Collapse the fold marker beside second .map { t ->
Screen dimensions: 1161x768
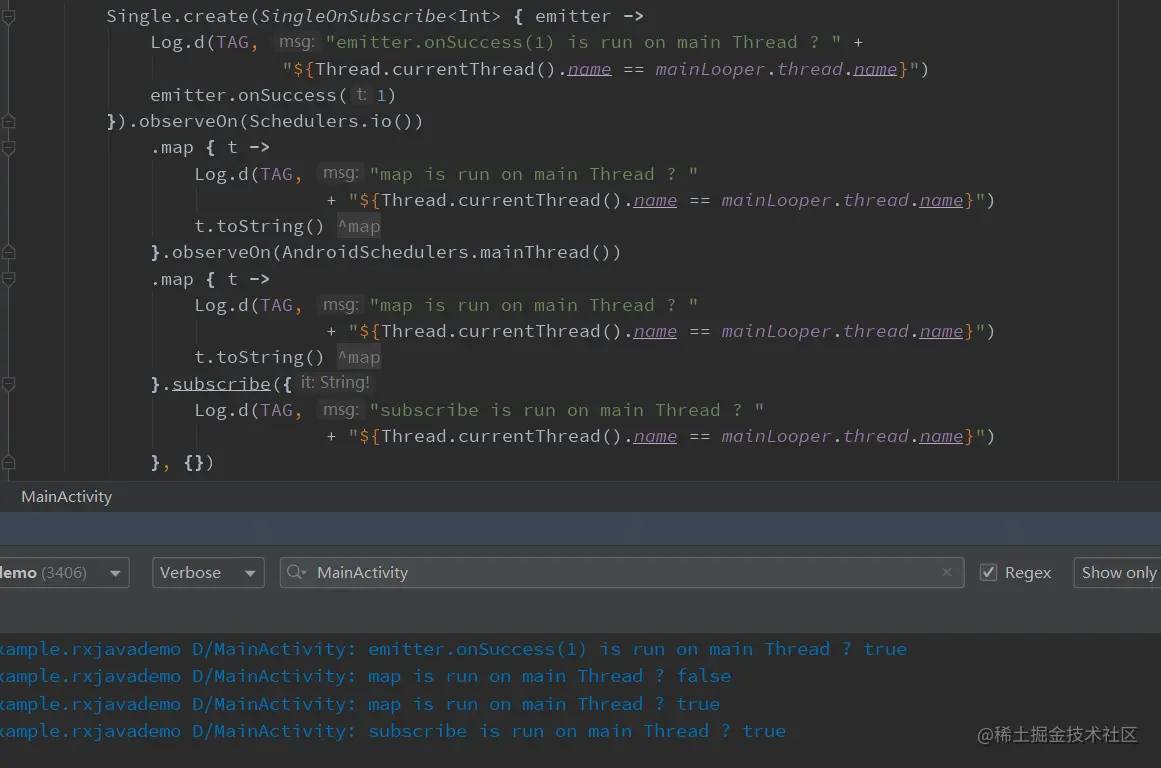(x=8, y=279)
